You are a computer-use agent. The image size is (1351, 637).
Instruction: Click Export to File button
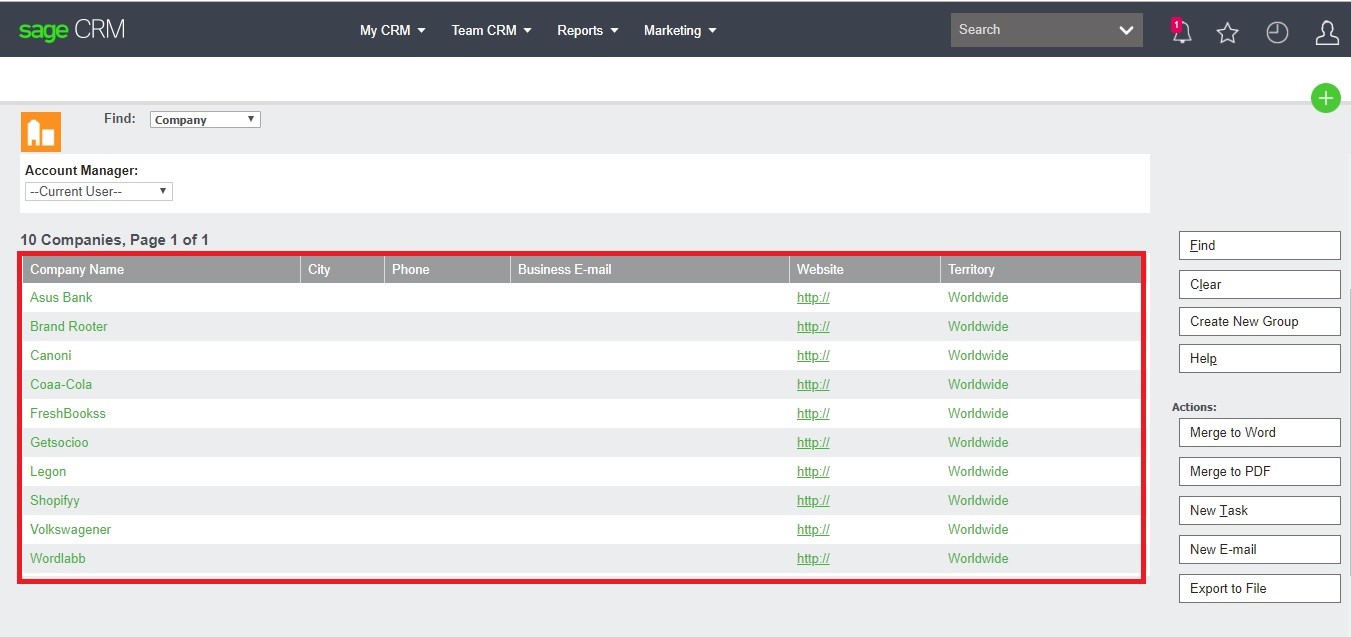point(1259,588)
